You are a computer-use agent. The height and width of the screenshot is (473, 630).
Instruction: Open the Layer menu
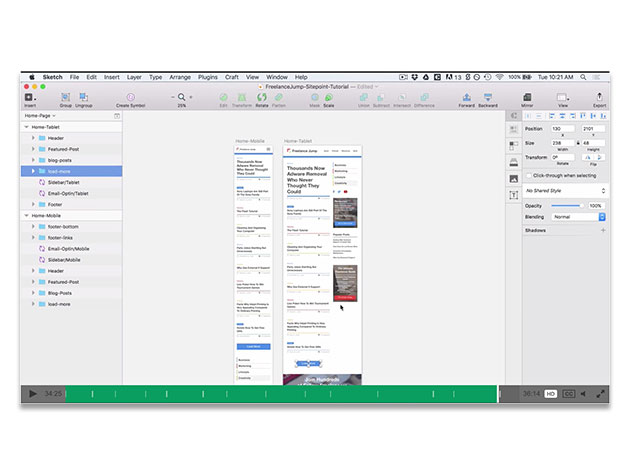coord(134,77)
